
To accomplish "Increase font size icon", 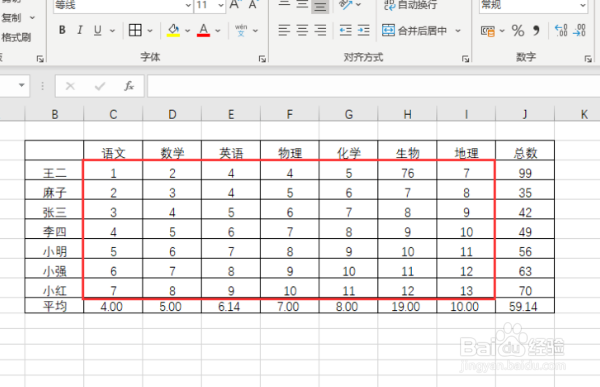I will pos(234,5).
